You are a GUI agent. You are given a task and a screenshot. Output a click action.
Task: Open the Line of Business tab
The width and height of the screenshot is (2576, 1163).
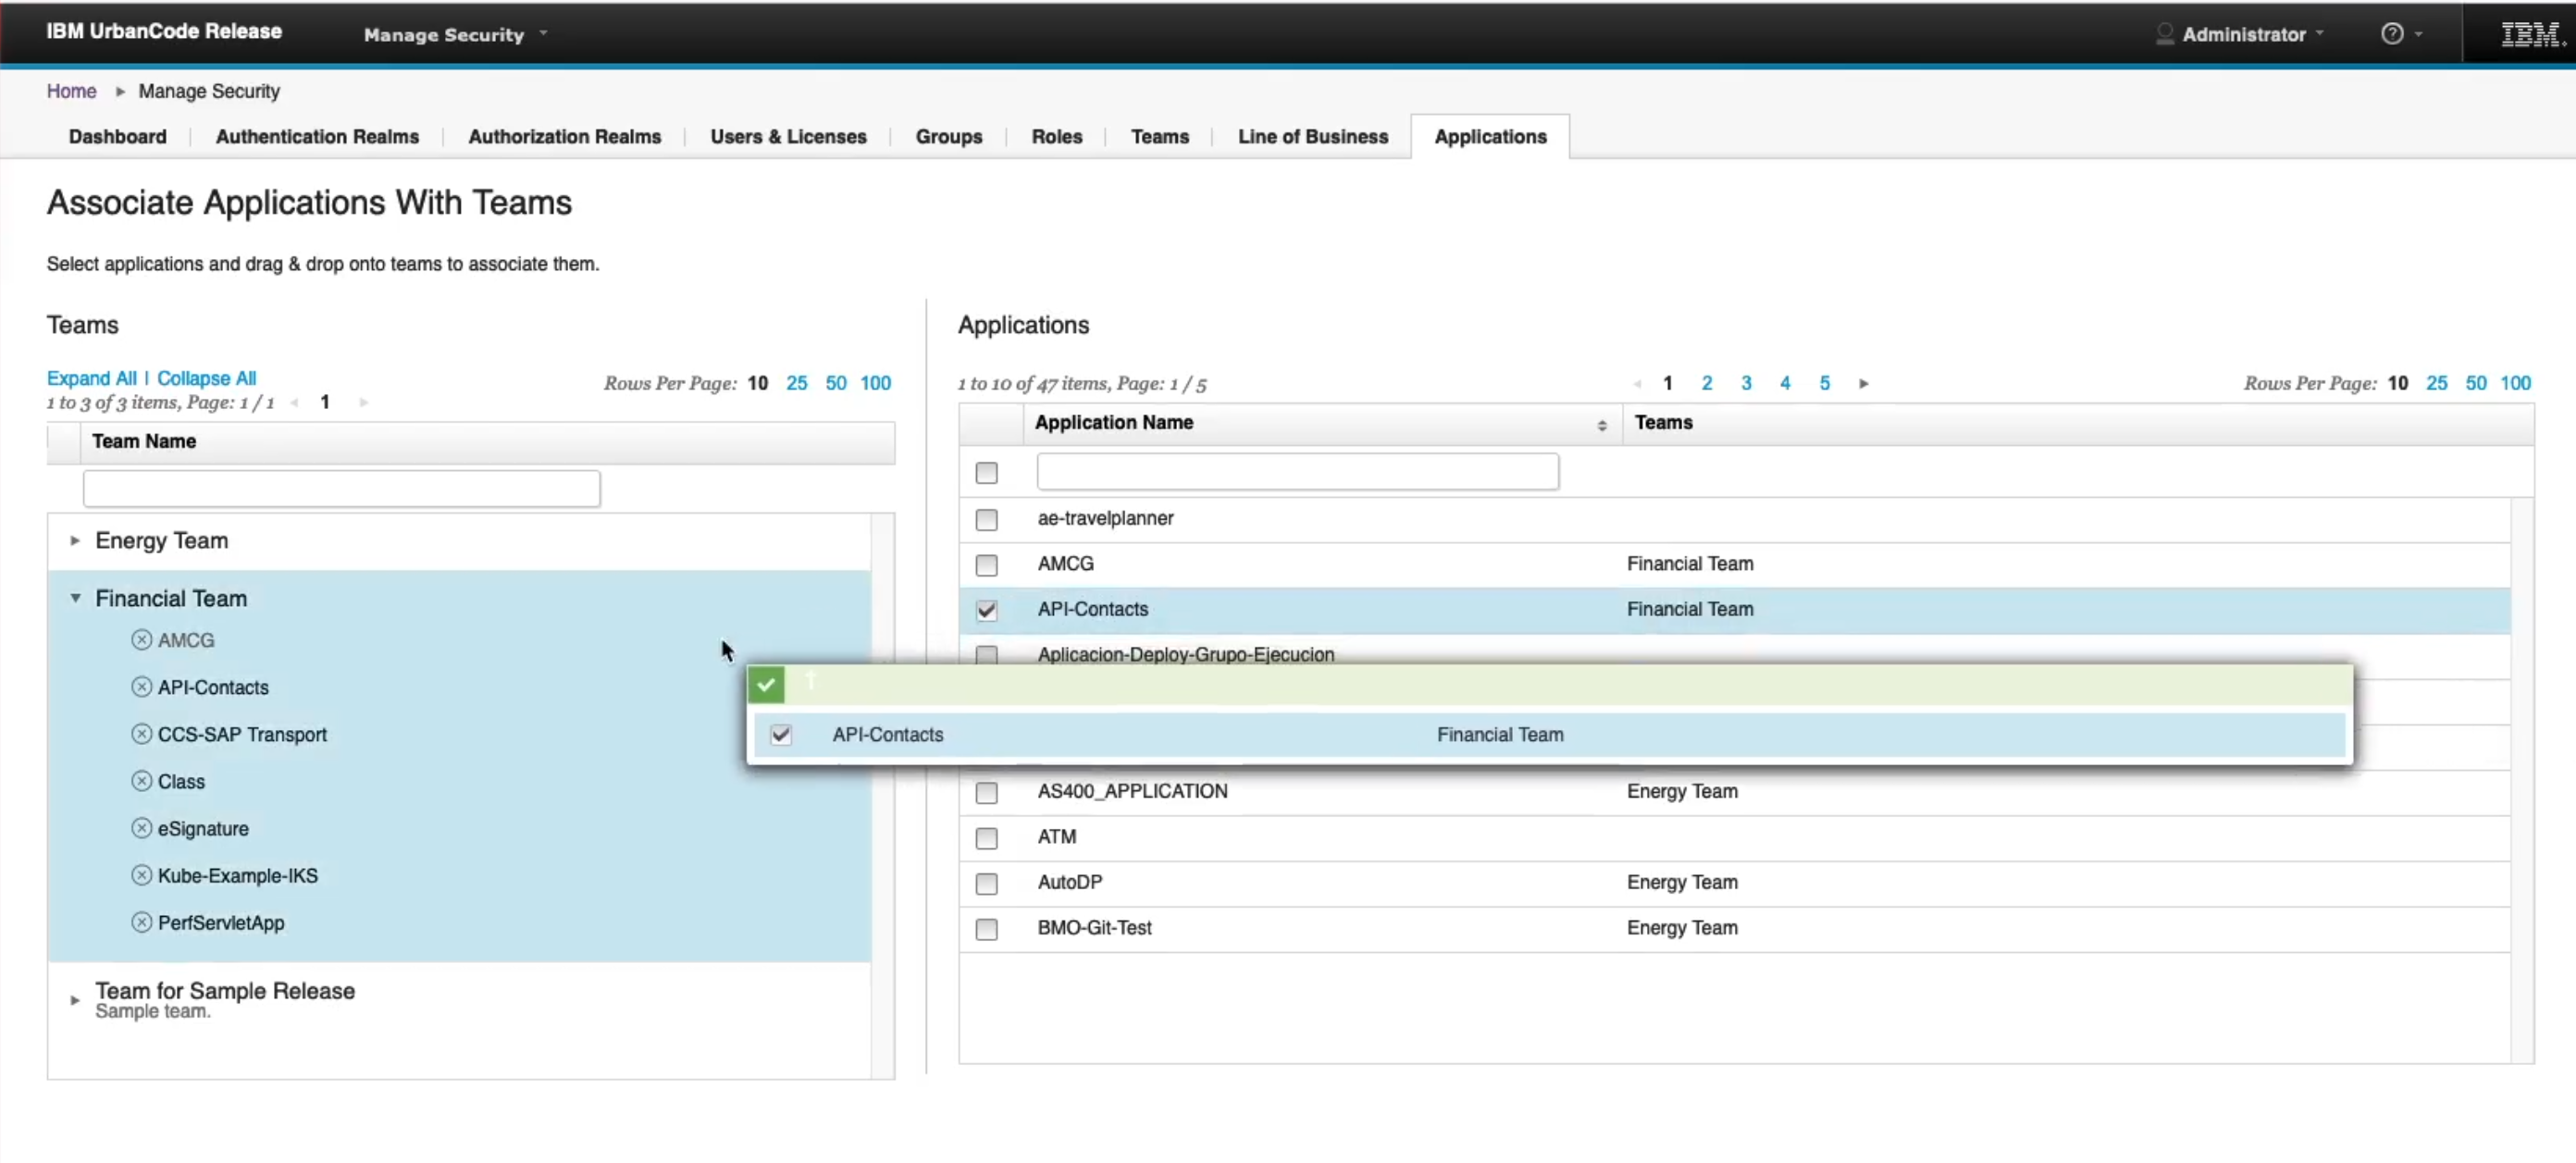coord(1312,136)
